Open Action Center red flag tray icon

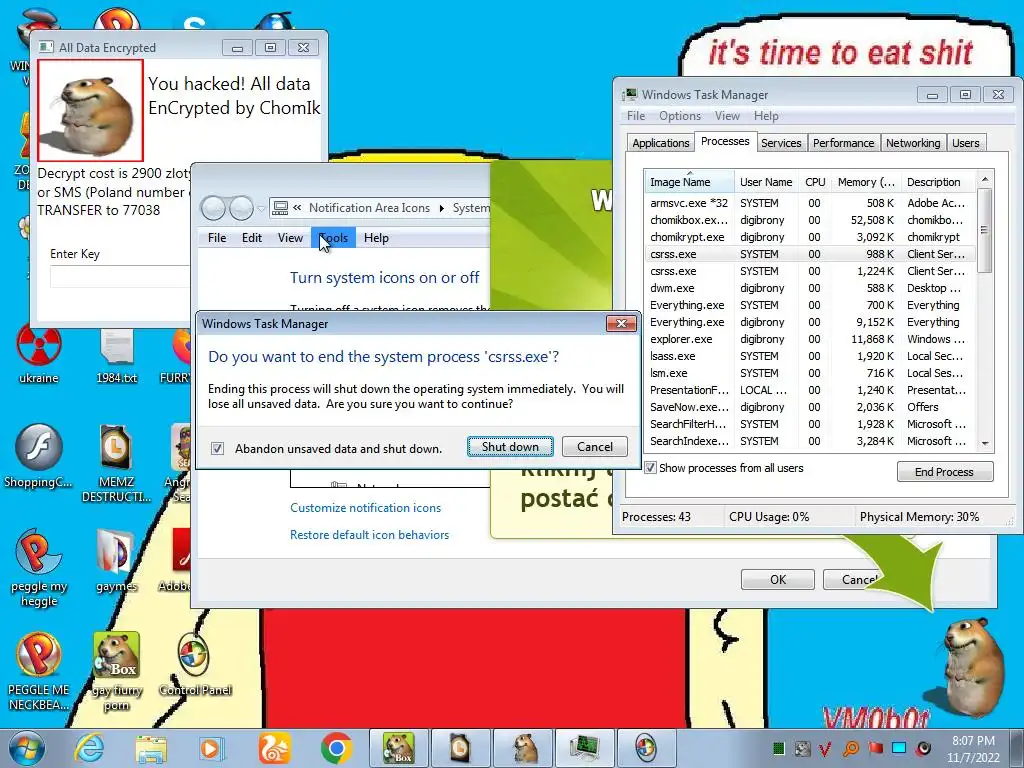tap(875, 748)
